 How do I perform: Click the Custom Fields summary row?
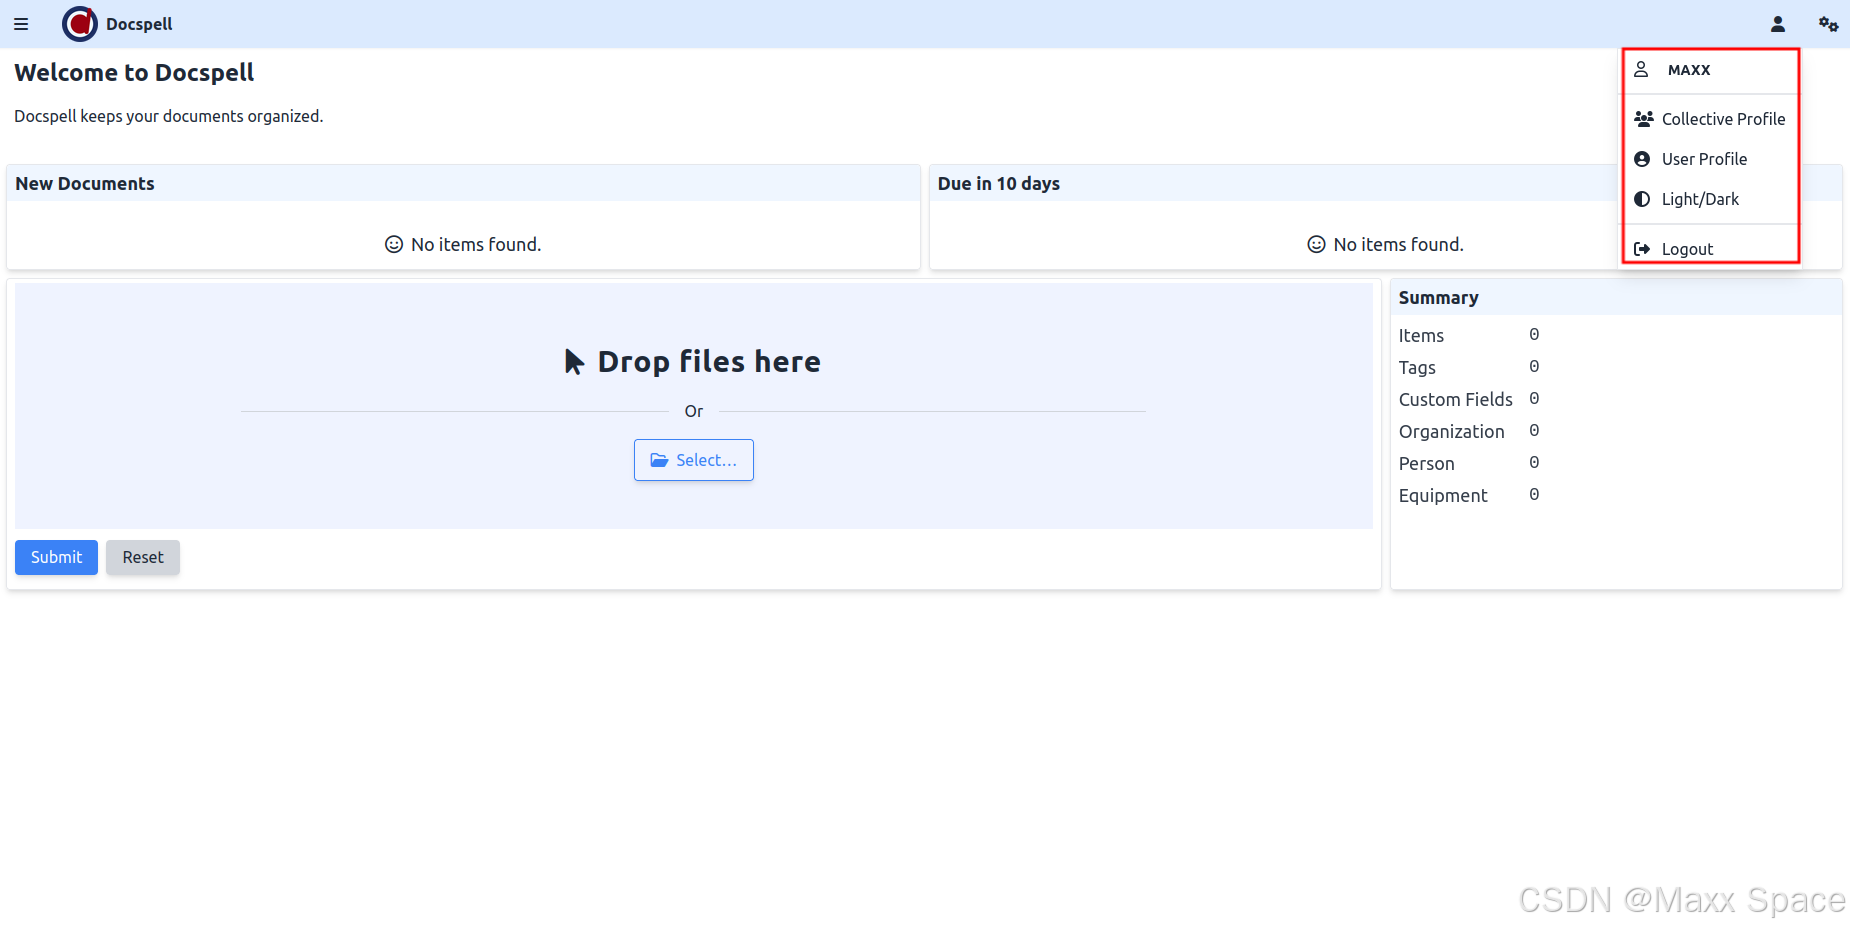pyautogui.click(x=1469, y=399)
